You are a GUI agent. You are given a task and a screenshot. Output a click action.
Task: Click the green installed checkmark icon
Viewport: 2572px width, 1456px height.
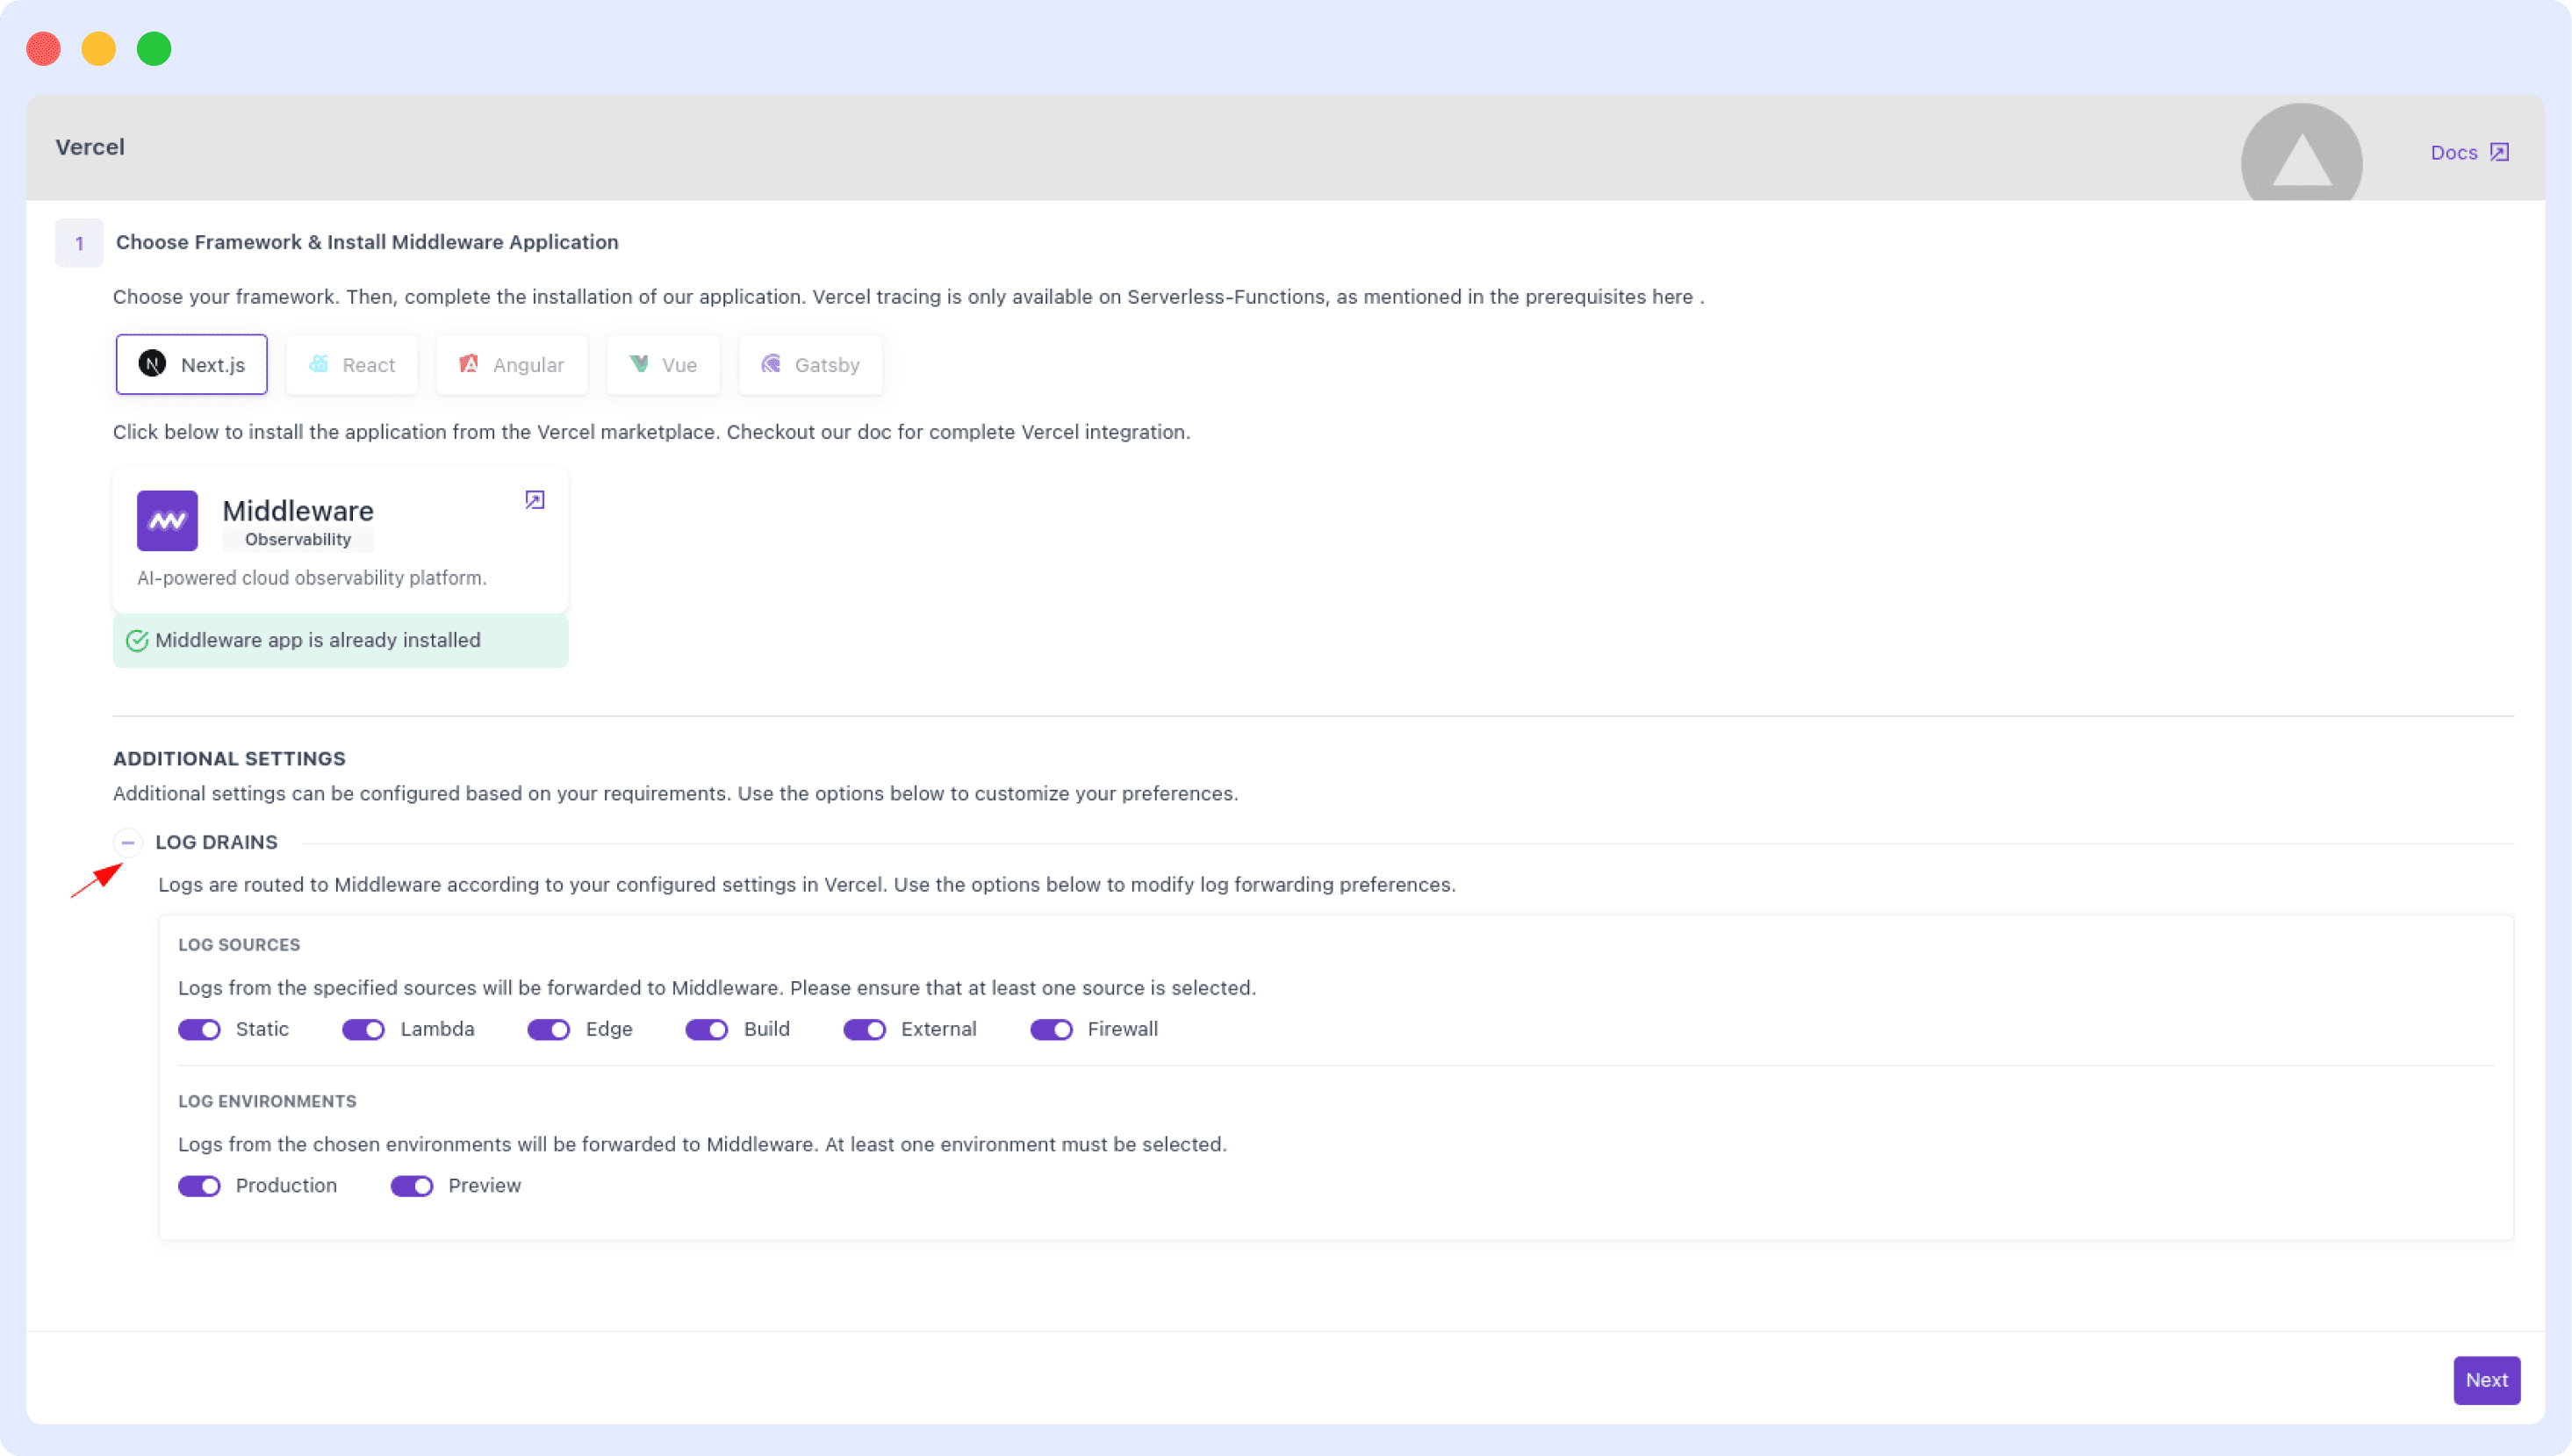(x=137, y=641)
